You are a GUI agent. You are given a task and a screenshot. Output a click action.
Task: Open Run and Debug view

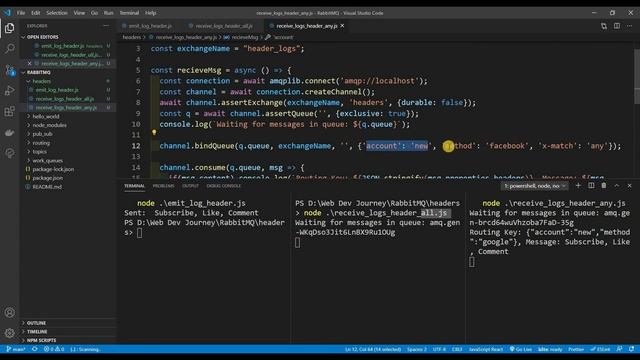(9, 91)
